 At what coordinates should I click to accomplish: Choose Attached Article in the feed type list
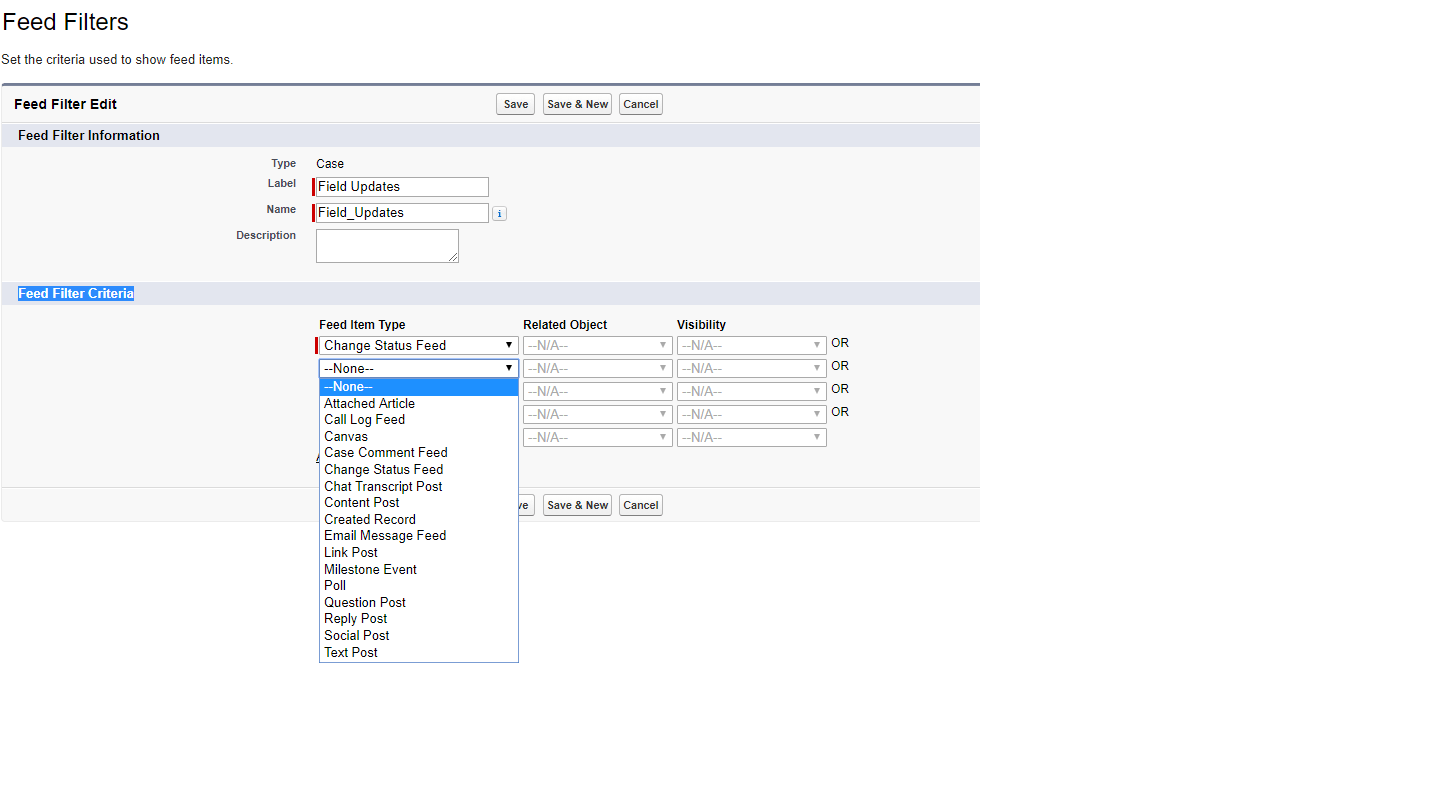pos(369,403)
